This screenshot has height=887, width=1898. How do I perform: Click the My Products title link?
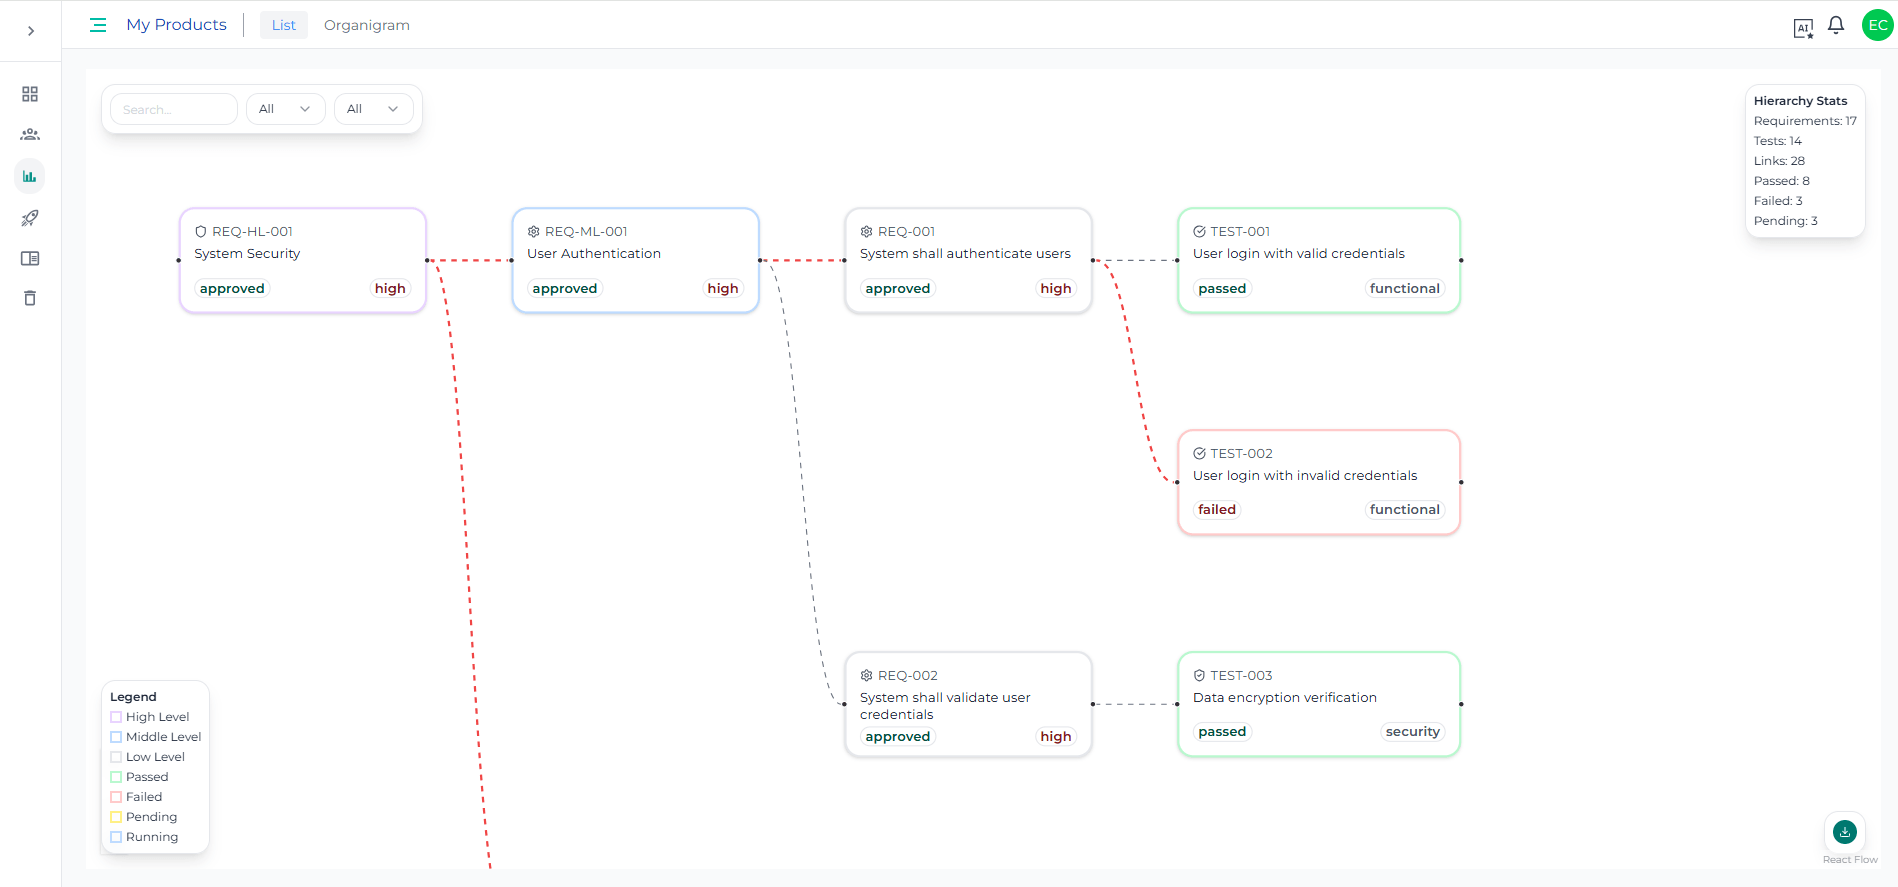(176, 25)
